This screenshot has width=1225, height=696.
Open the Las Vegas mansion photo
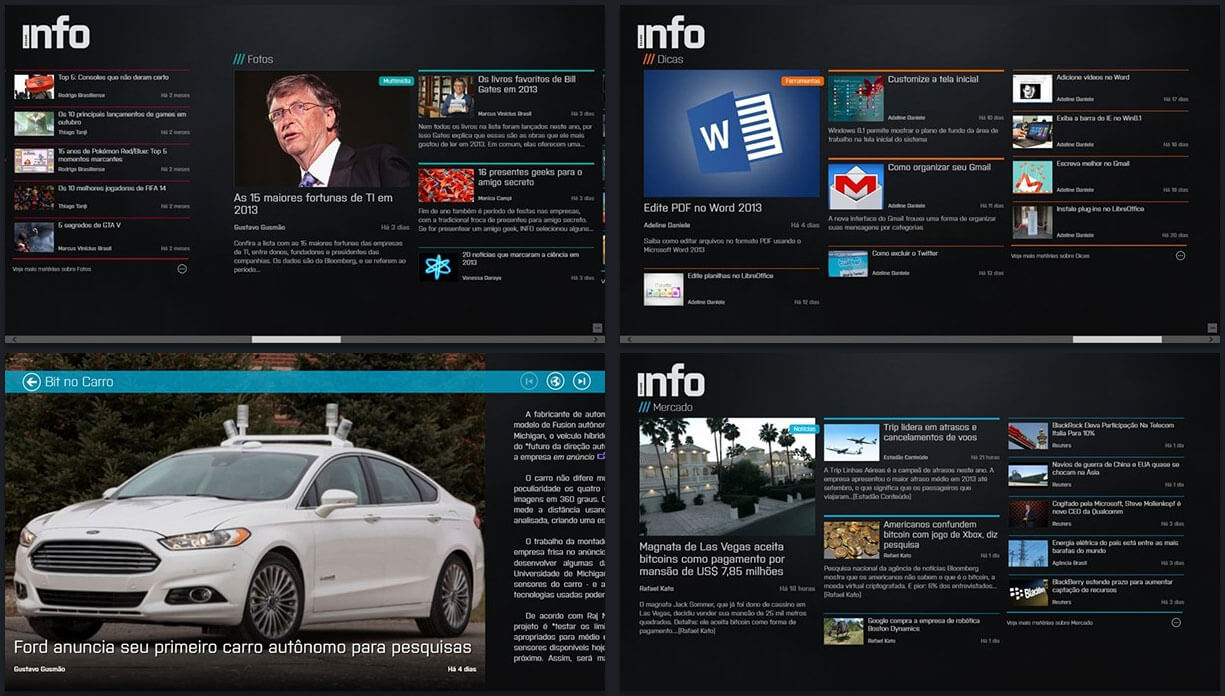click(728, 477)
